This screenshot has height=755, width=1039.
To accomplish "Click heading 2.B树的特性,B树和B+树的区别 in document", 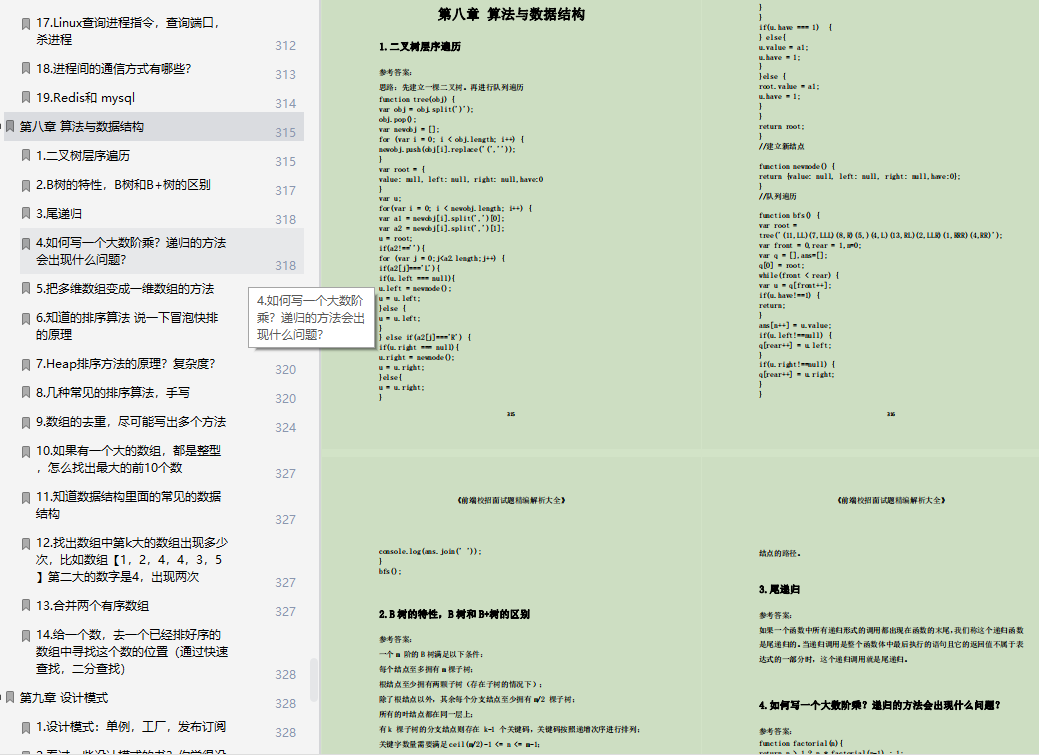I will pyautogui.click(x=454, y=614).
